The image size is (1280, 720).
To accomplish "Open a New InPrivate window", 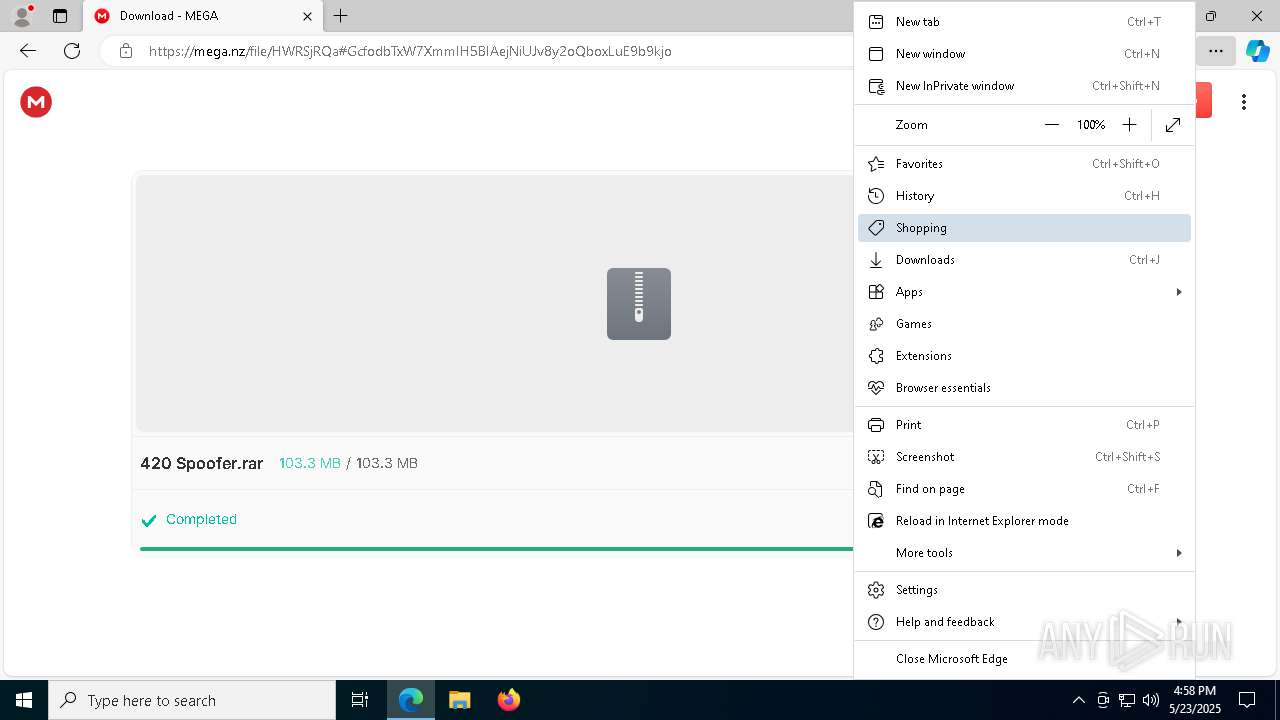I will pos(1024,86).
